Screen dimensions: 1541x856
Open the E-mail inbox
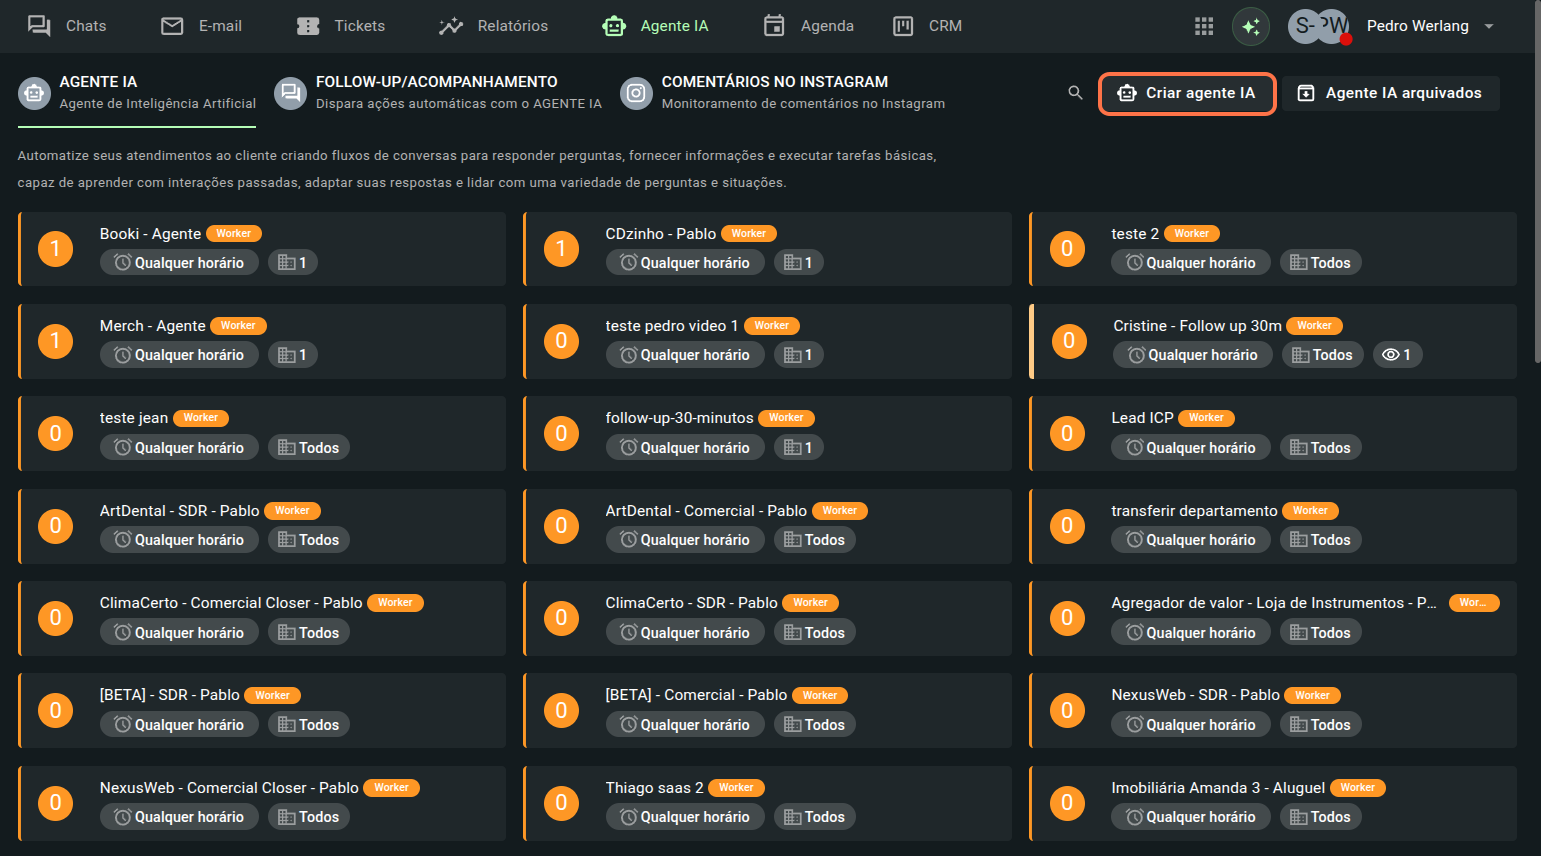click(202, 26)
